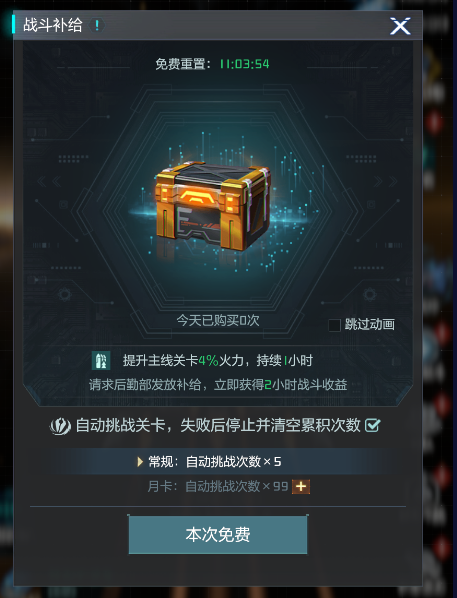Viewport: 457px width, 598px height.
Task: Open the orange supply crate
Action: (x=213, y=205)
